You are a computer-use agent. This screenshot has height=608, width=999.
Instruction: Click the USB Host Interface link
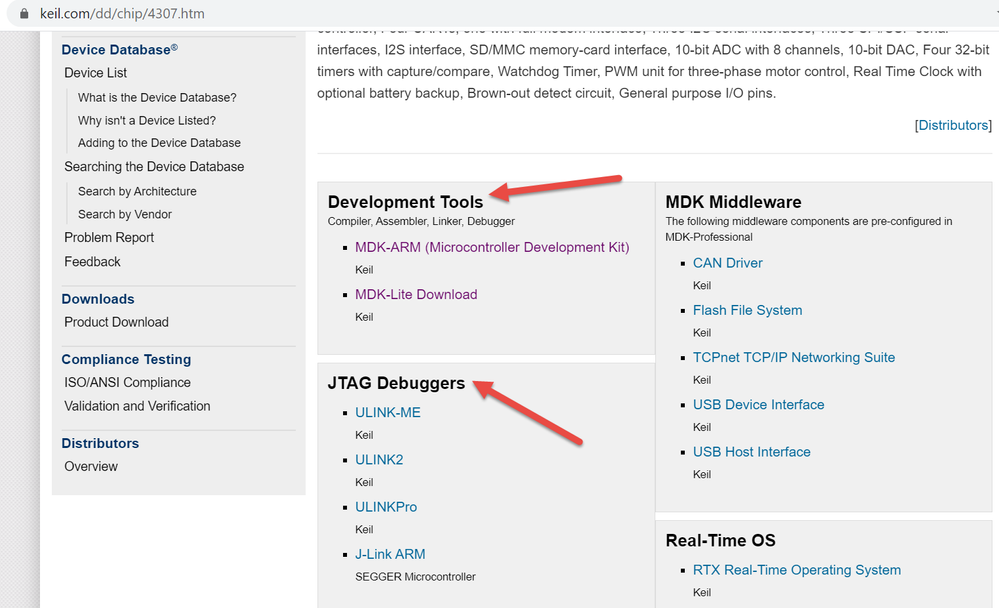pos(752,452)
